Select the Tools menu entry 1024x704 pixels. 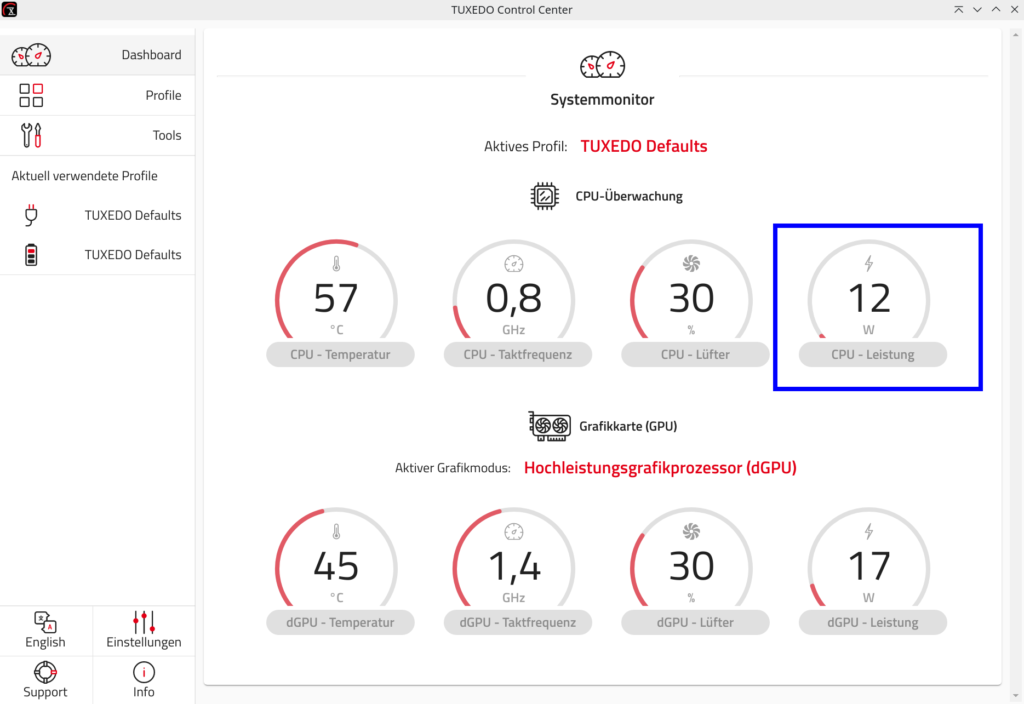point(167,135)
